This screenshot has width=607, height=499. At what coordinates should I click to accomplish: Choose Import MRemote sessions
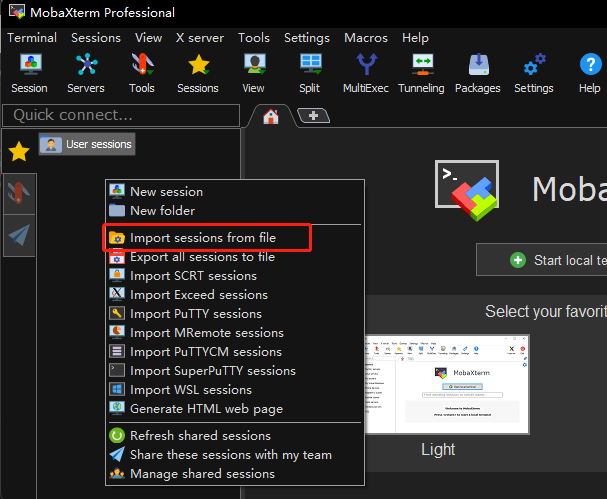[235, 333]
